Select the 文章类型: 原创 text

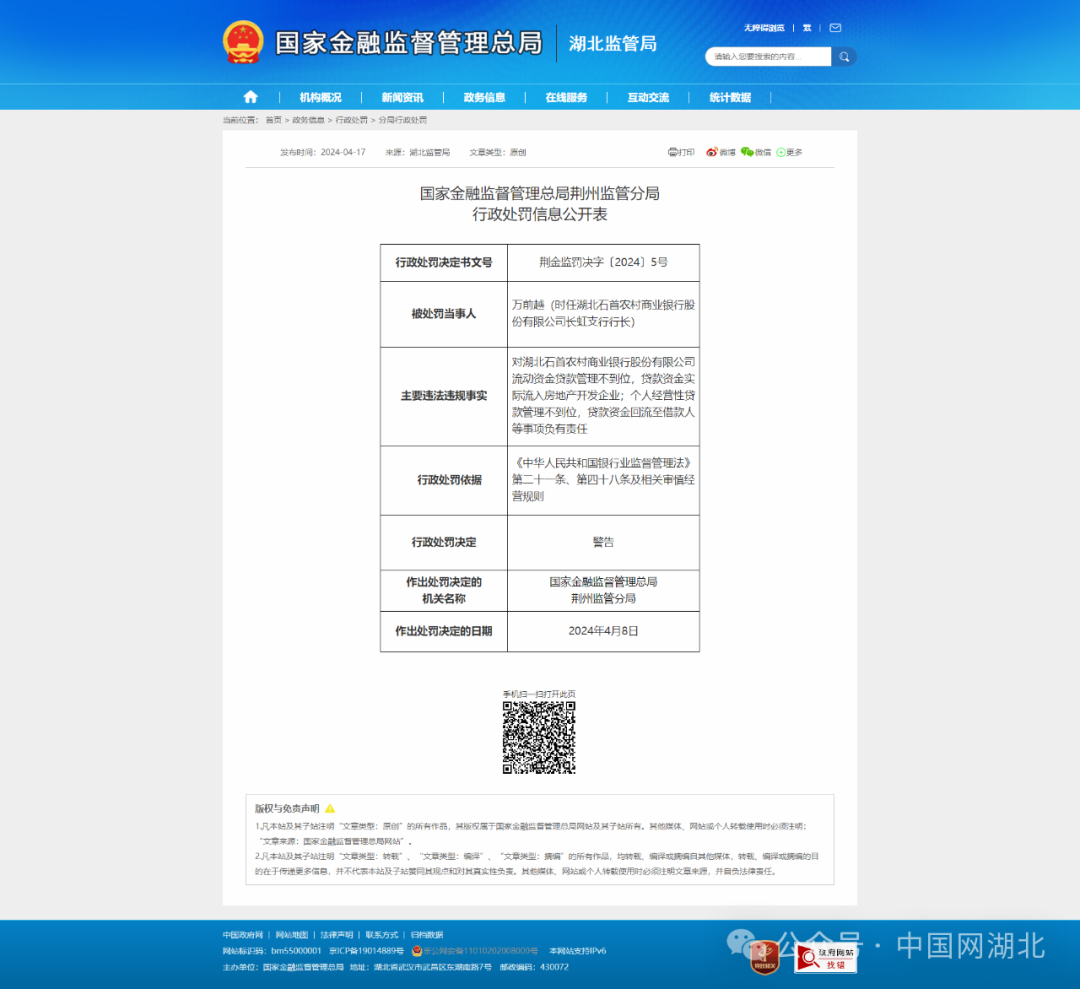(x=497, y=152)
